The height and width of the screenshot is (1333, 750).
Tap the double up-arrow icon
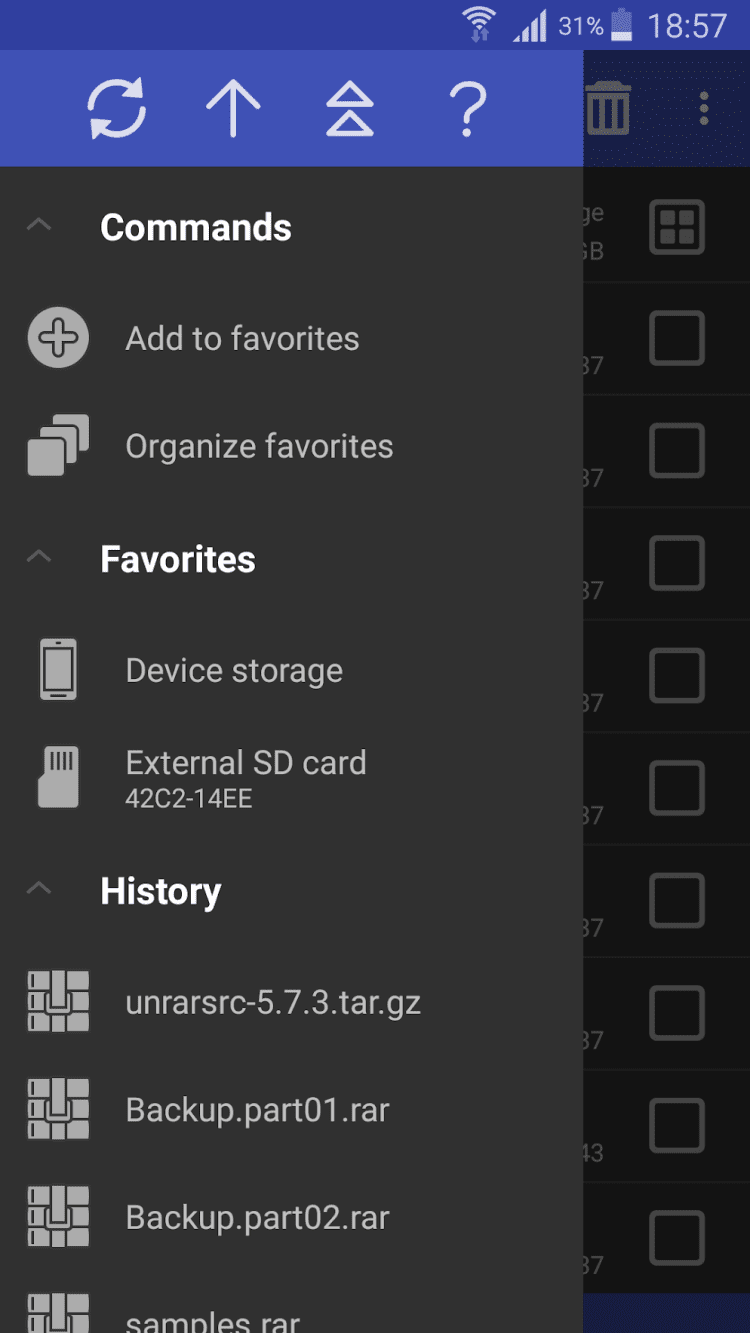[349, 107]
